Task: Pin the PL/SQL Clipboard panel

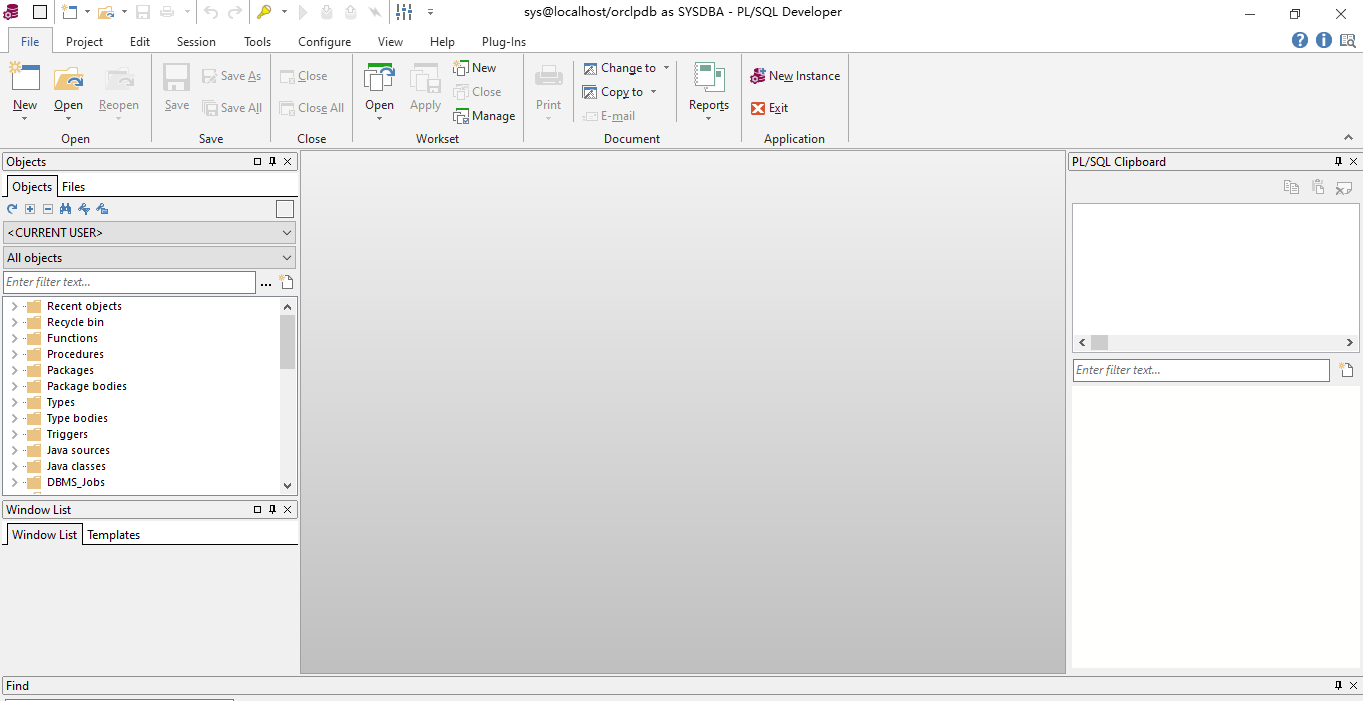Action: pos(1339,161)
